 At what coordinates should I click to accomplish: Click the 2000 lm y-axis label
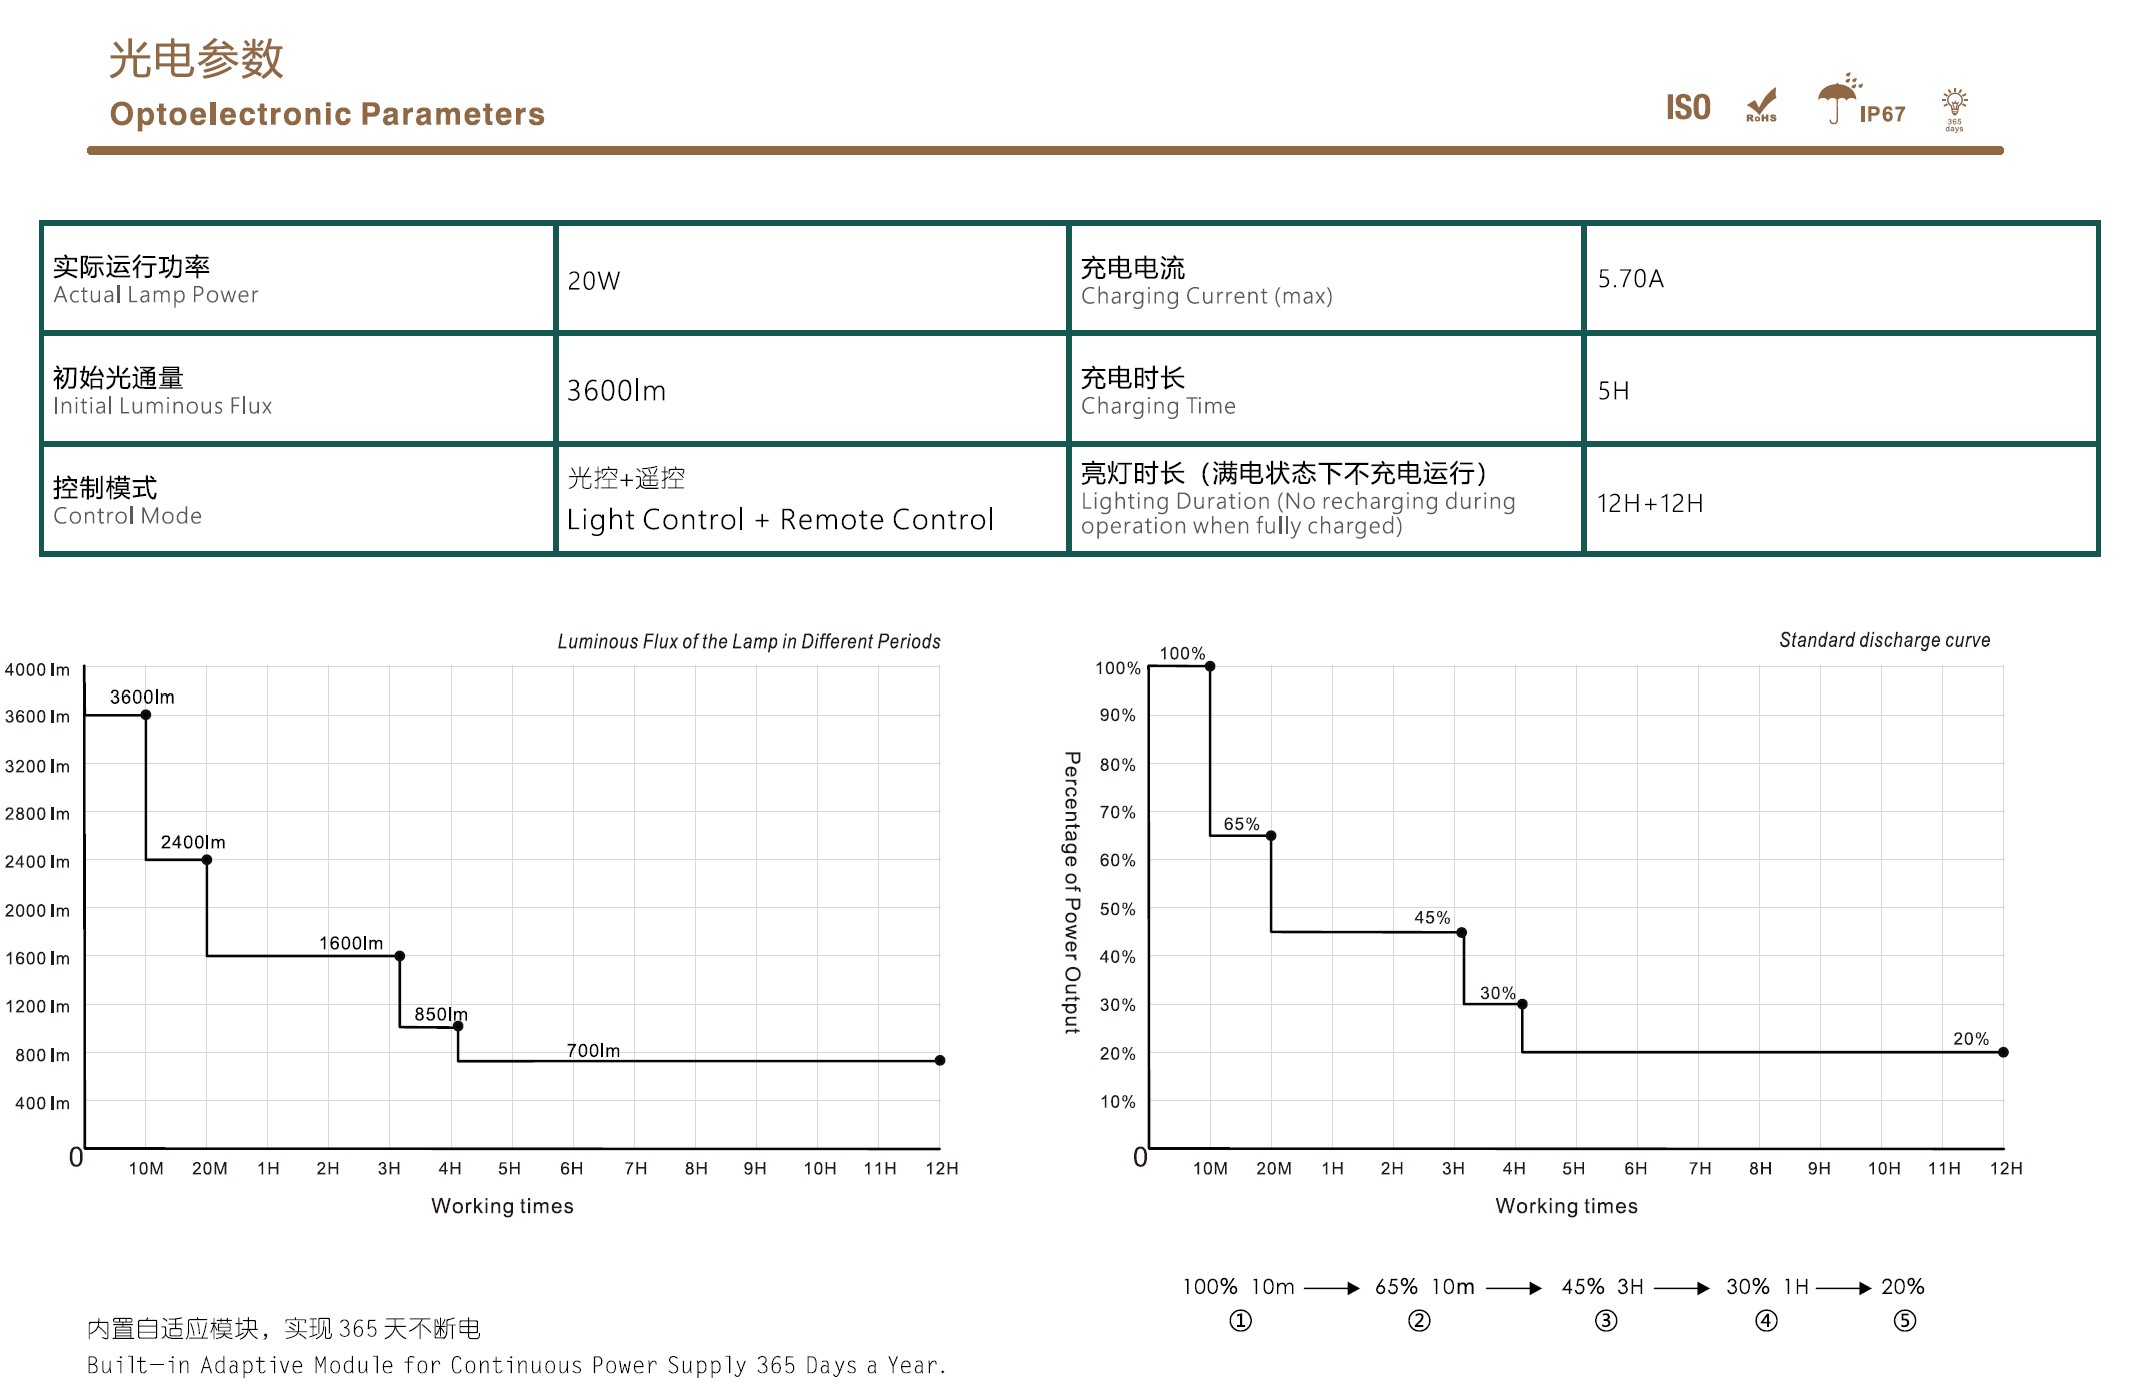pos(37,910)
